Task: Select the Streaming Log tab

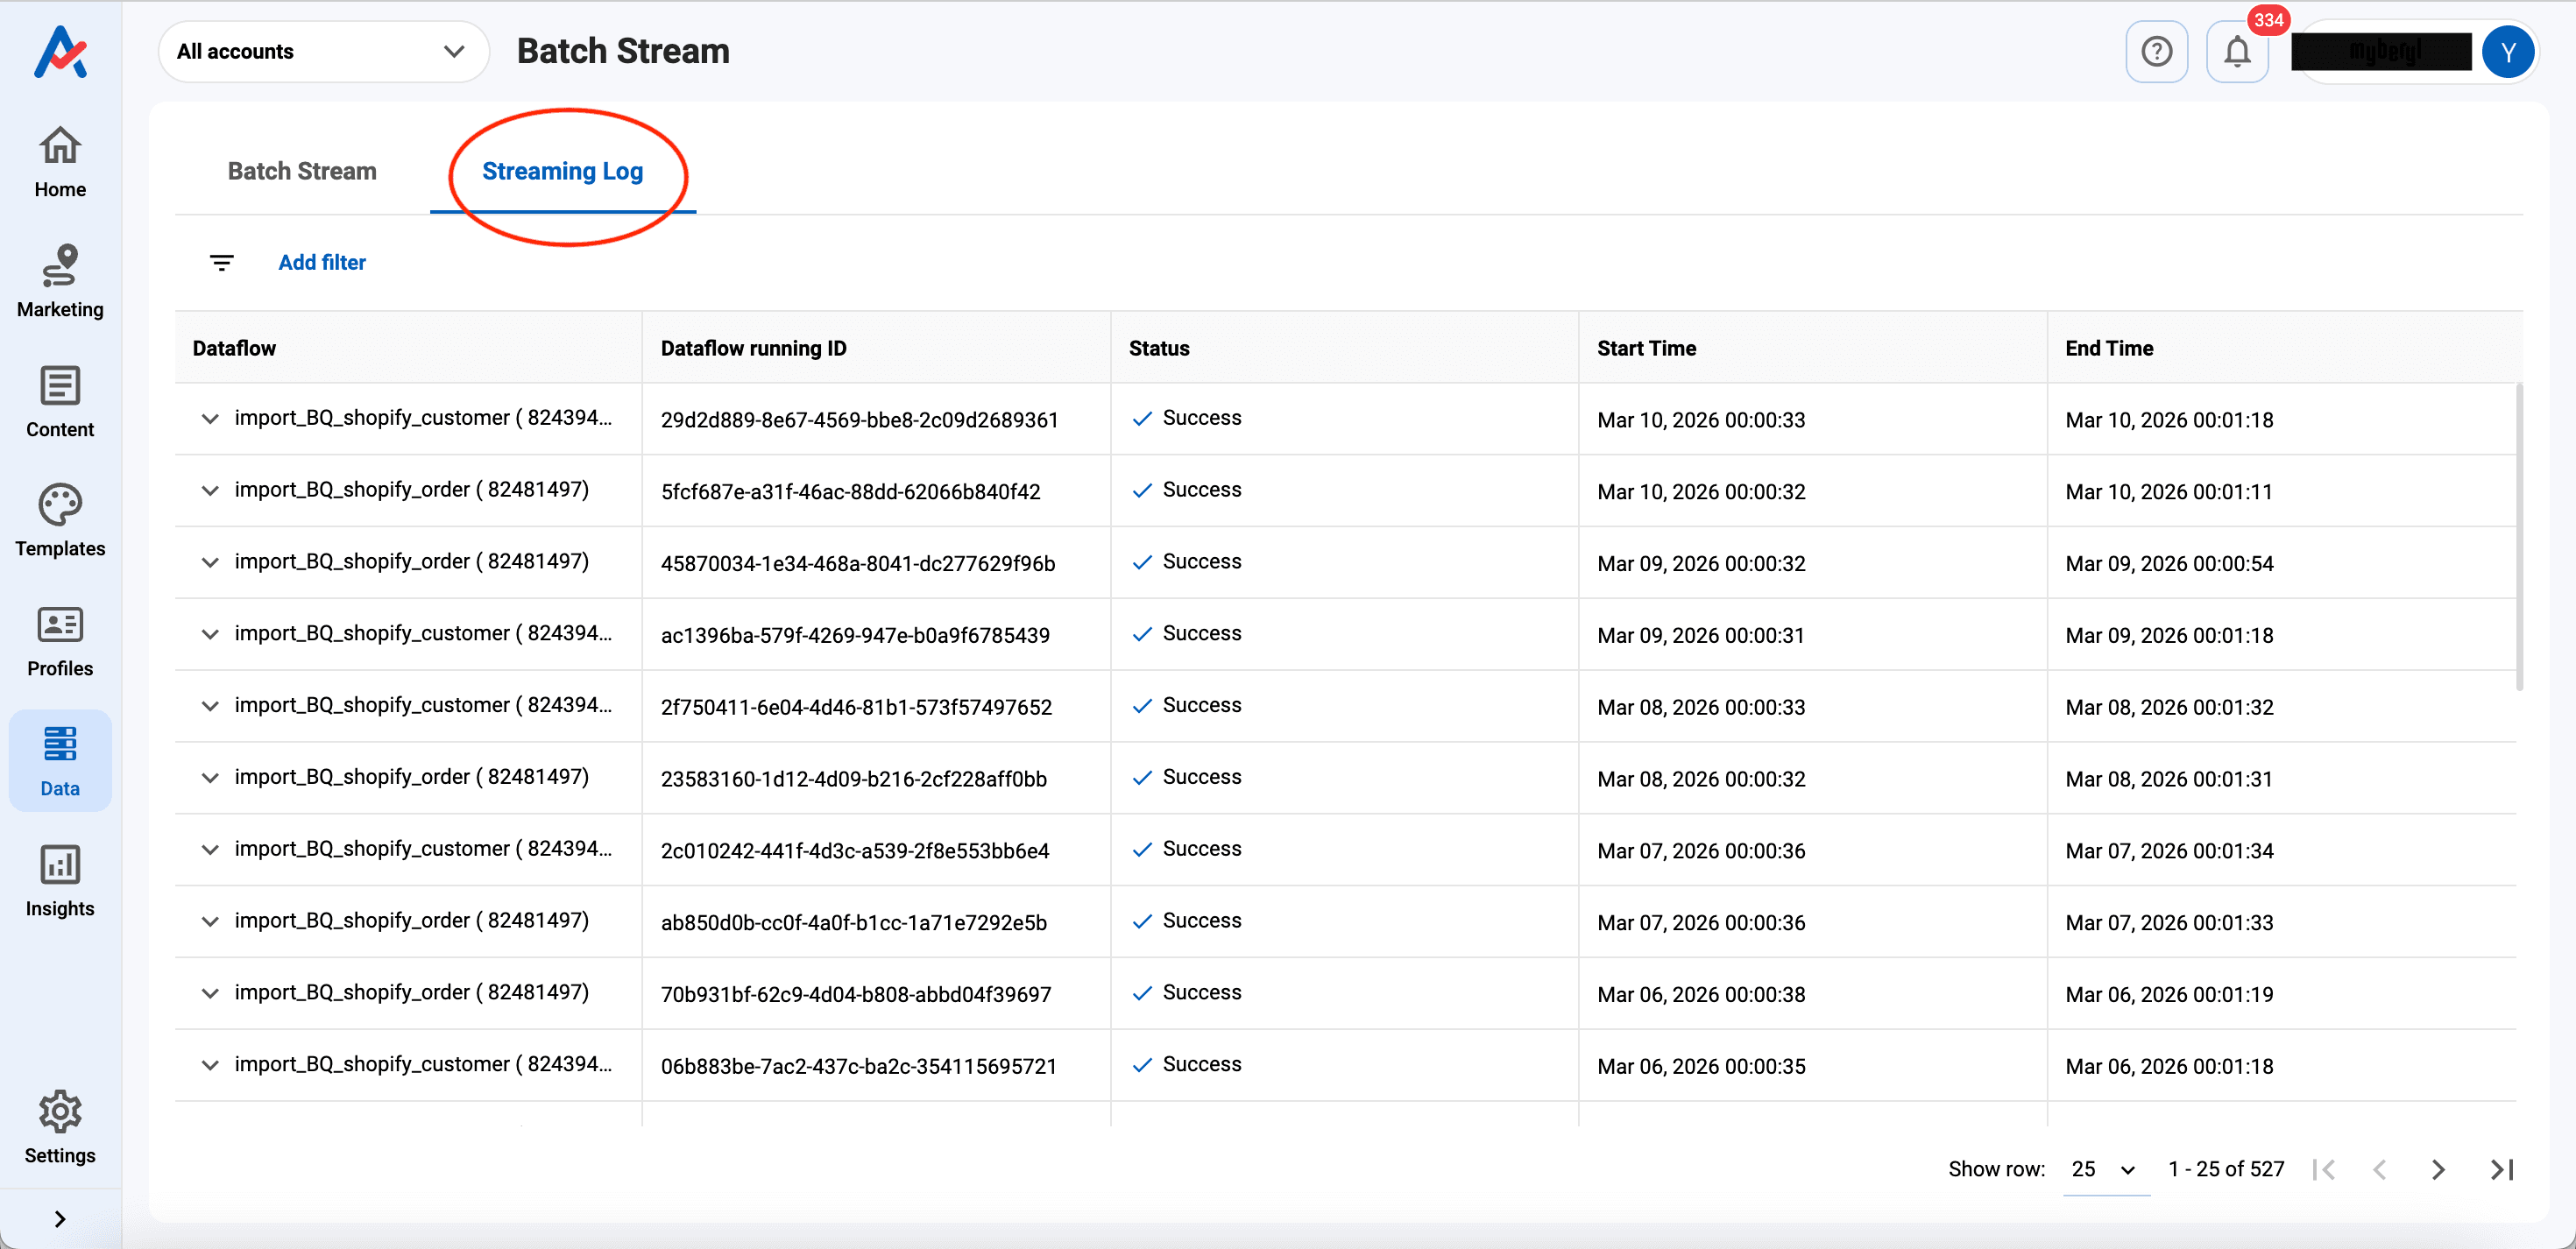Action: (x=562, y=171)
